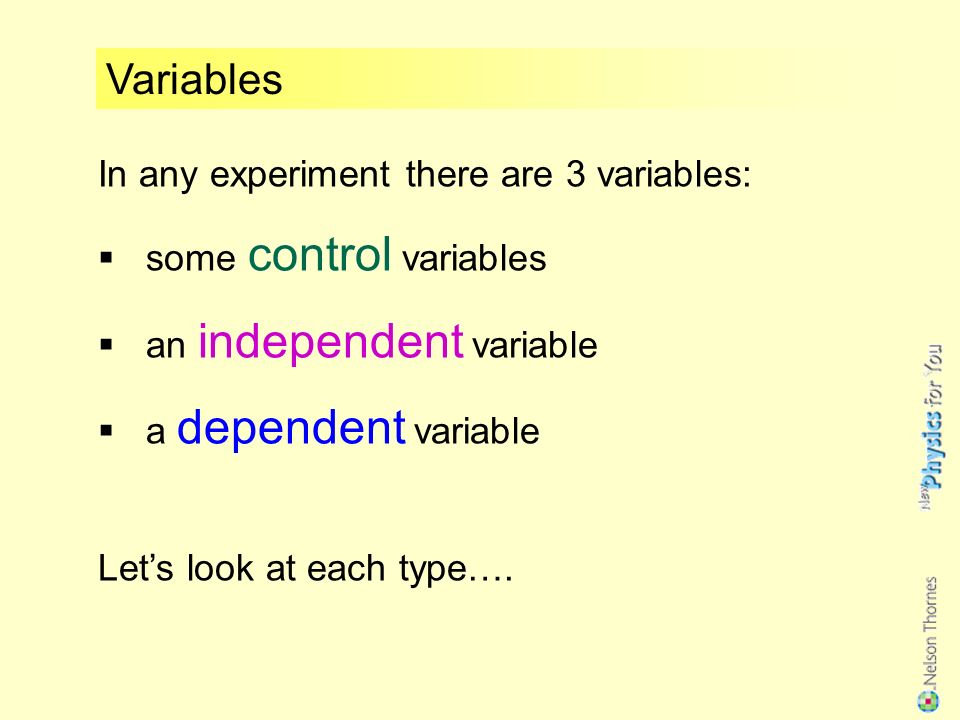Click the word some in first bullet
The width and height of the screenshot is (960, 720).
tap(190, 260)
